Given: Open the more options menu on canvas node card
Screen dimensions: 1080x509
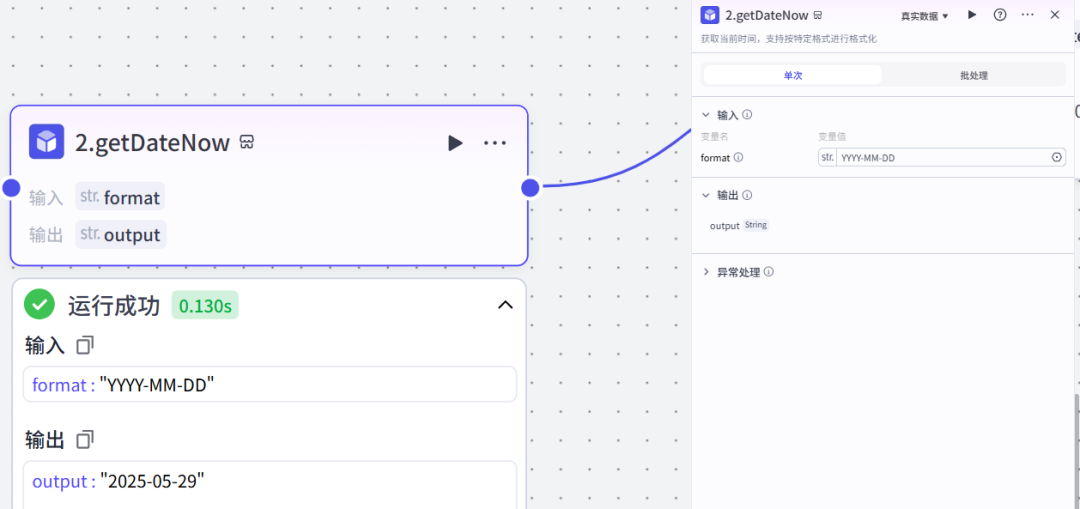Looking at the screenshot, I should tap(495, 143).
